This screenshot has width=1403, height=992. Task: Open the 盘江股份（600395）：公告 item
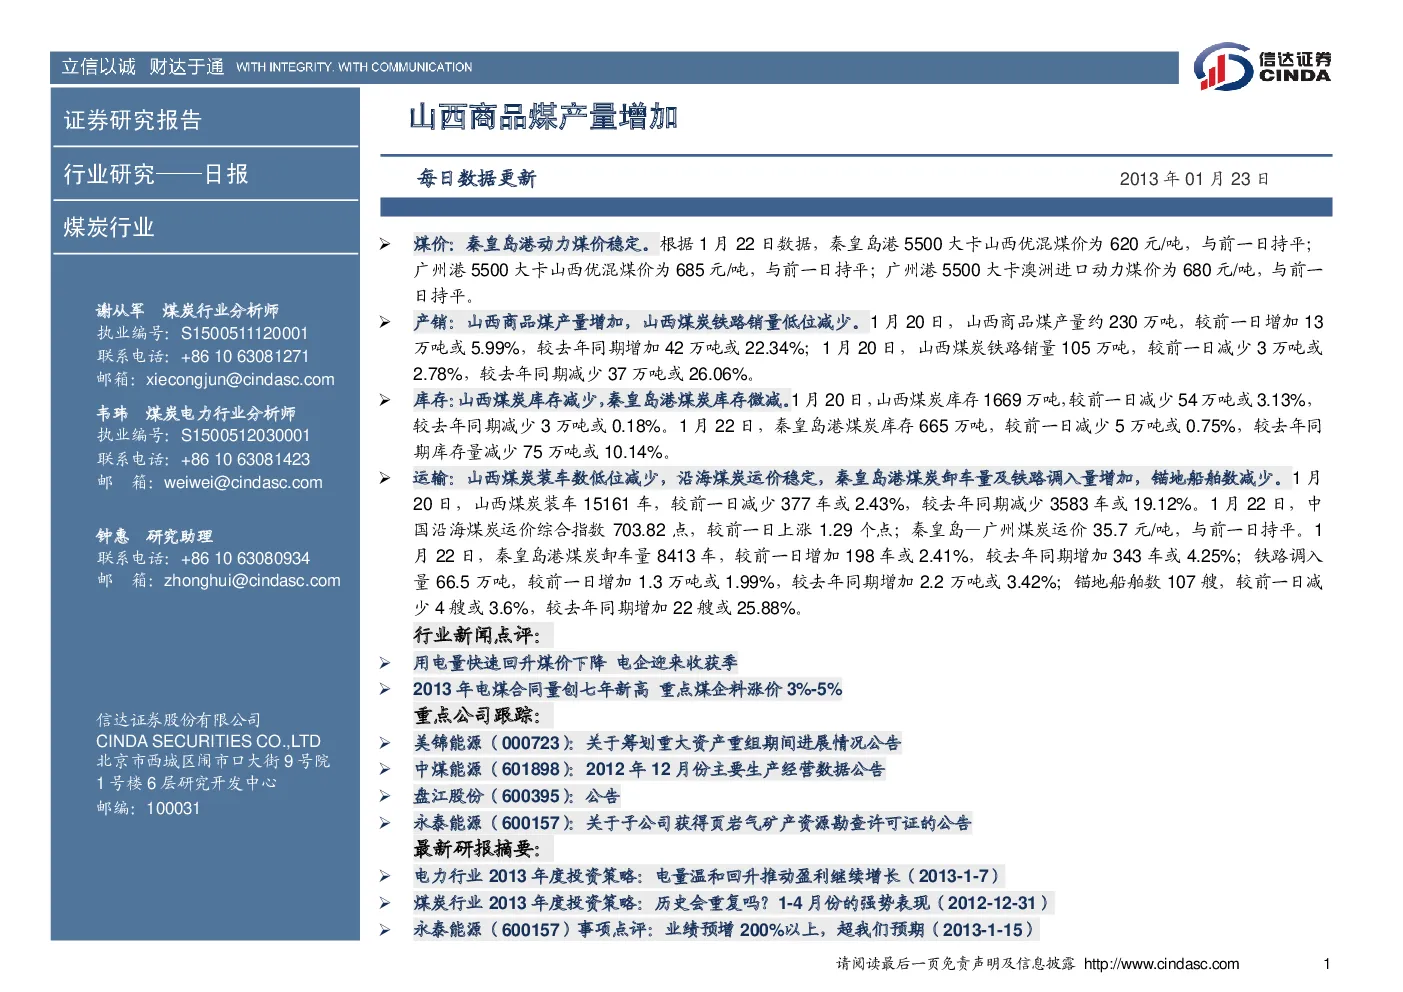(517, 796)
